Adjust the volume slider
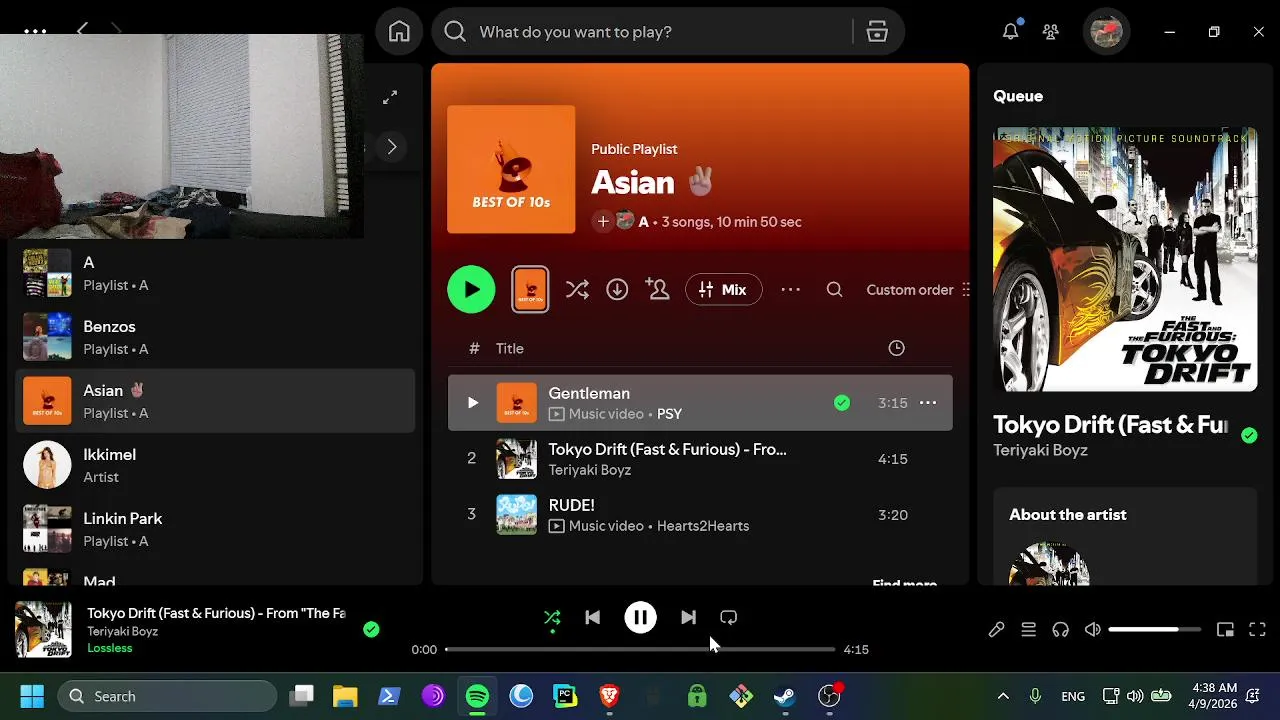This screenshot has width=1280, height=720. pos(1154,629)
